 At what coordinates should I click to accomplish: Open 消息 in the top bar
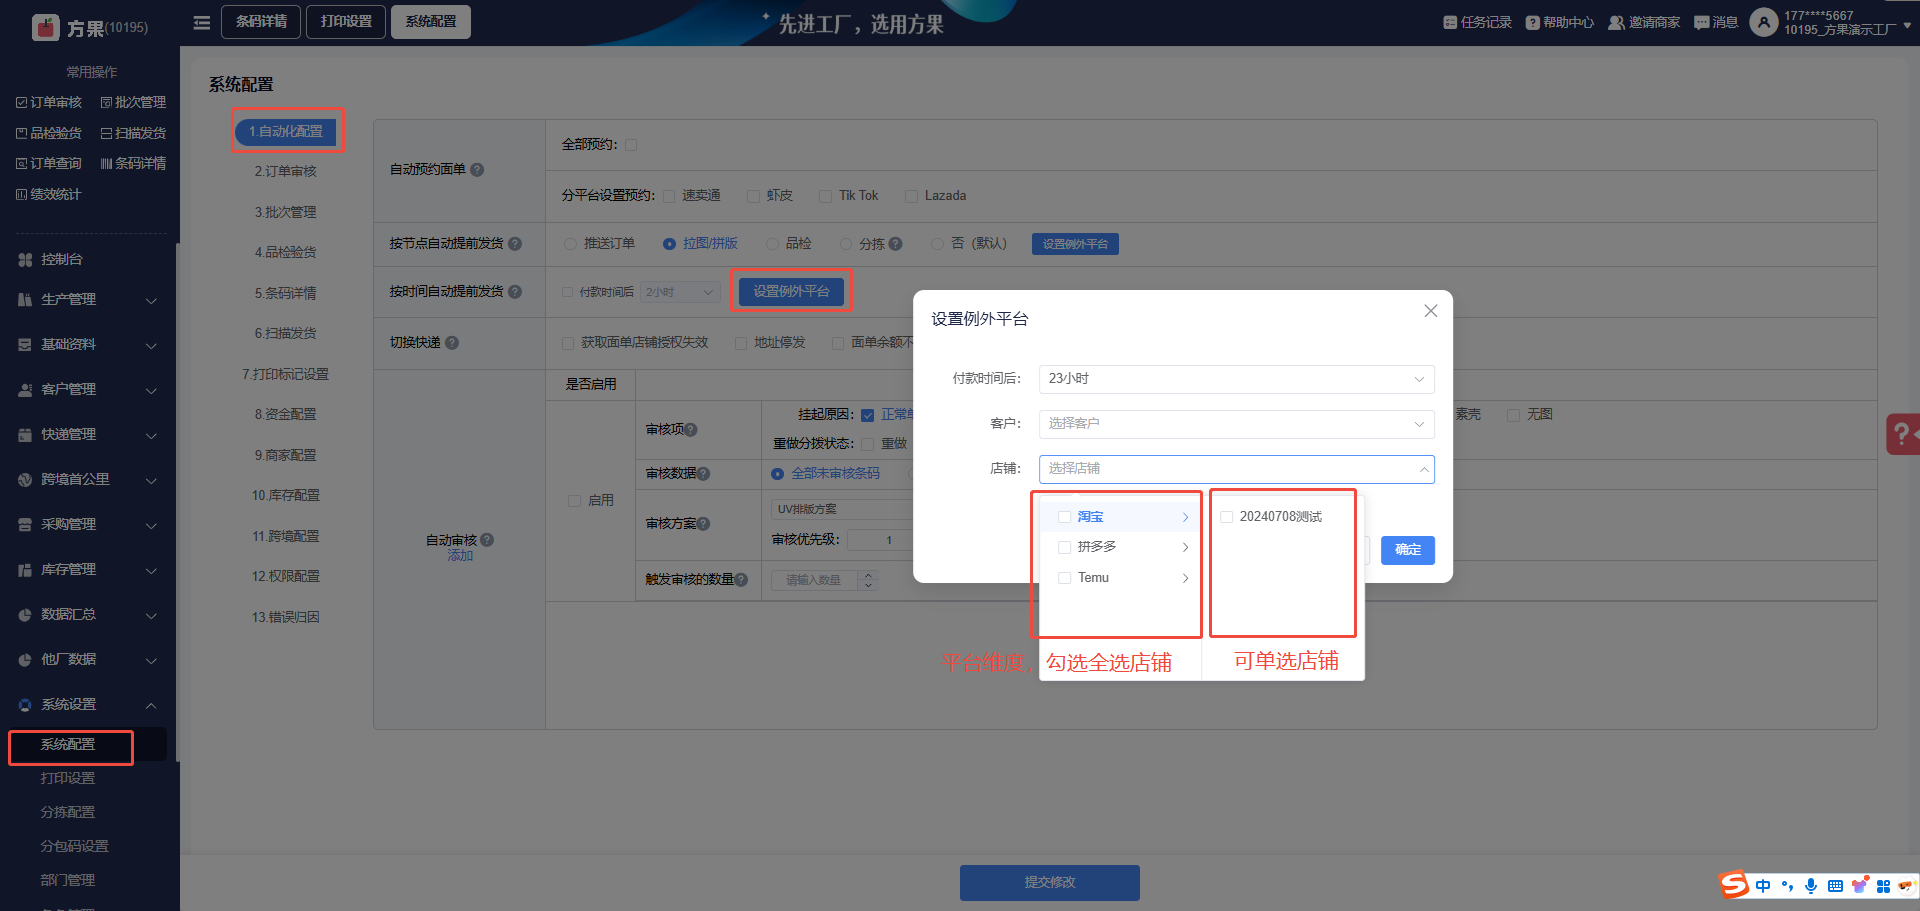tap(1716, 22)
